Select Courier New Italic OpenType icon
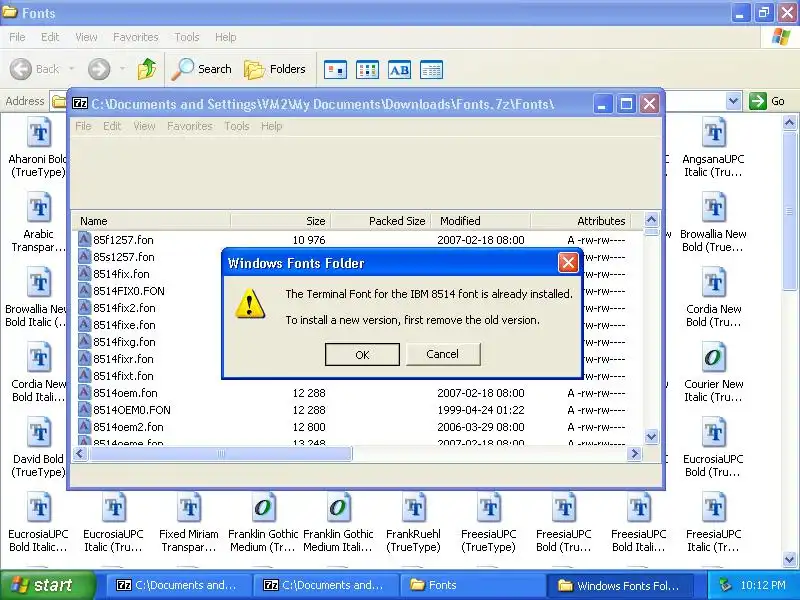 point(713,358)
